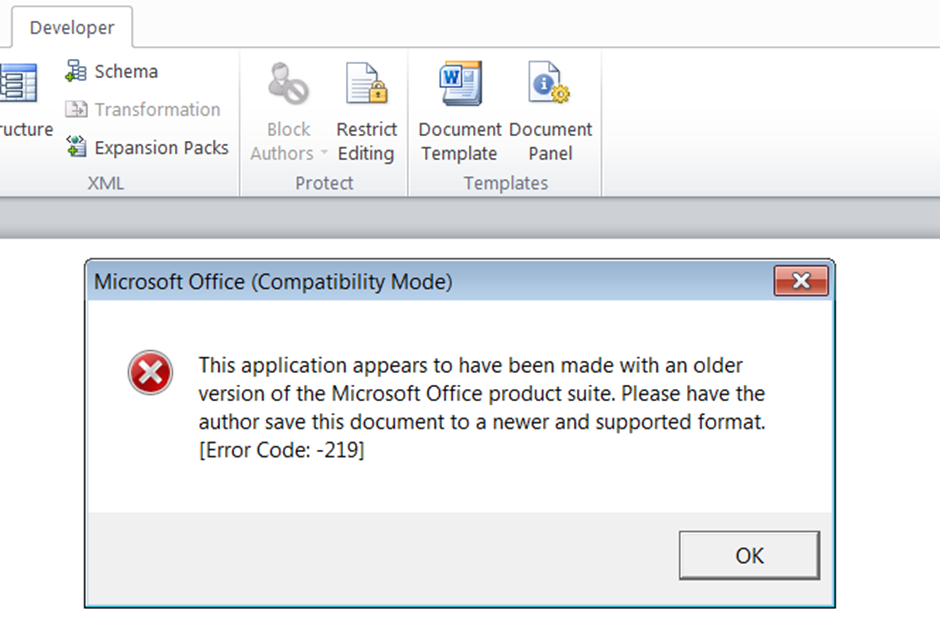Screen dimensions: 940x642
Task: Click the dialog title bar text
Action: coord(273,282)
